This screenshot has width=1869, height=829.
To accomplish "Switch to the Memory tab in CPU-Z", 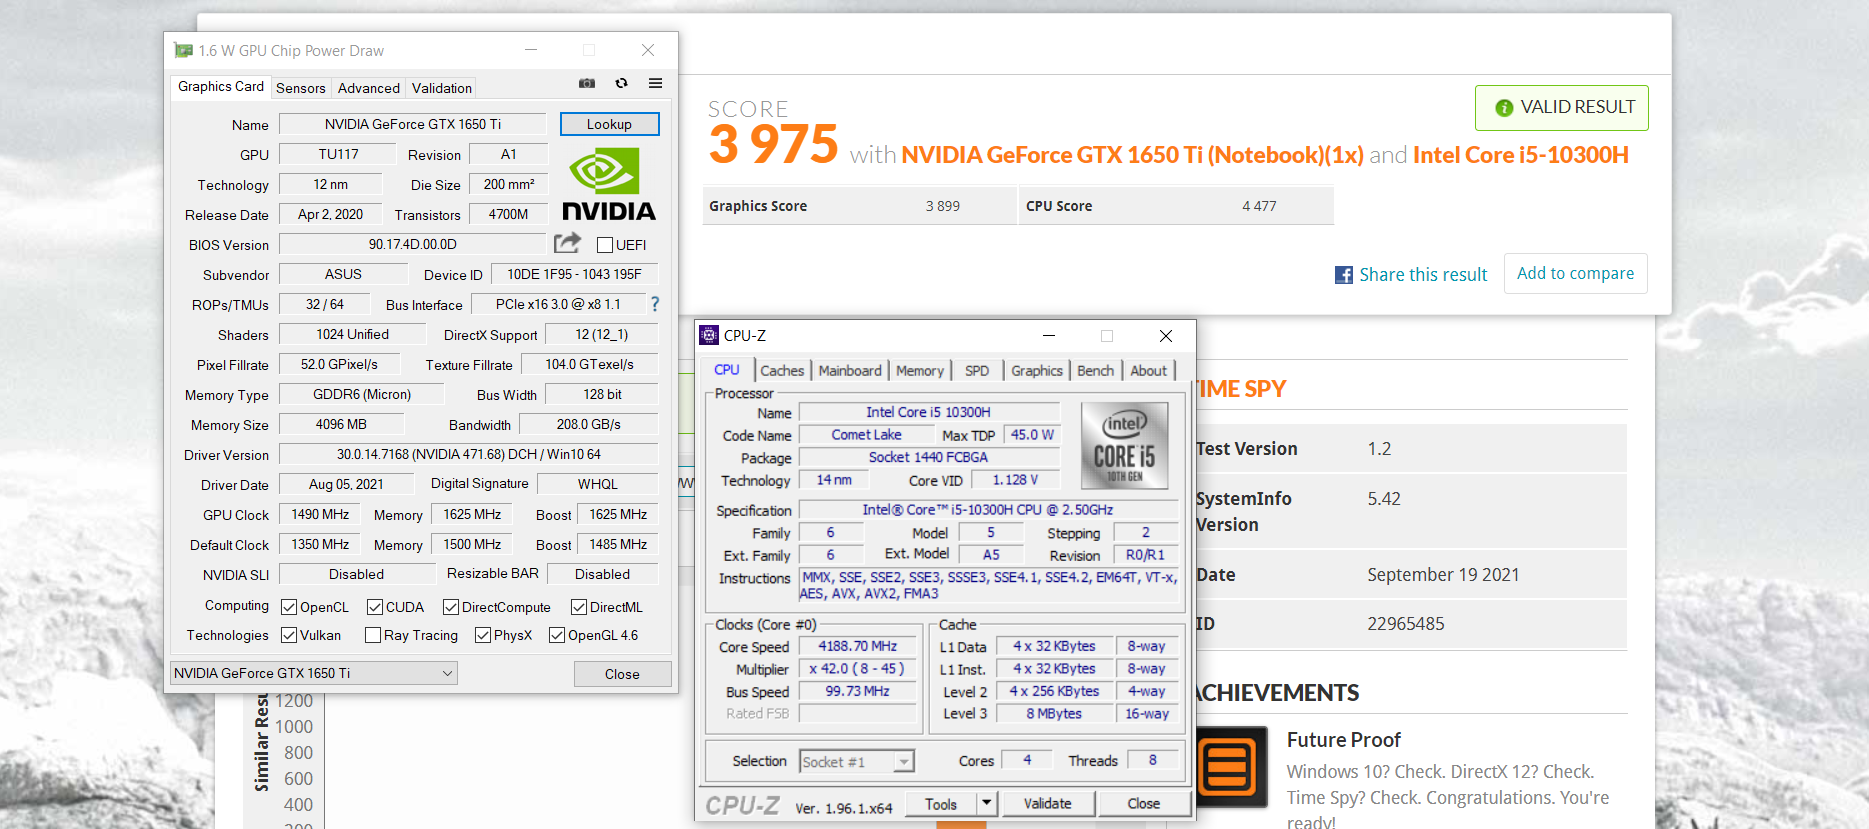I will (920, 371).
